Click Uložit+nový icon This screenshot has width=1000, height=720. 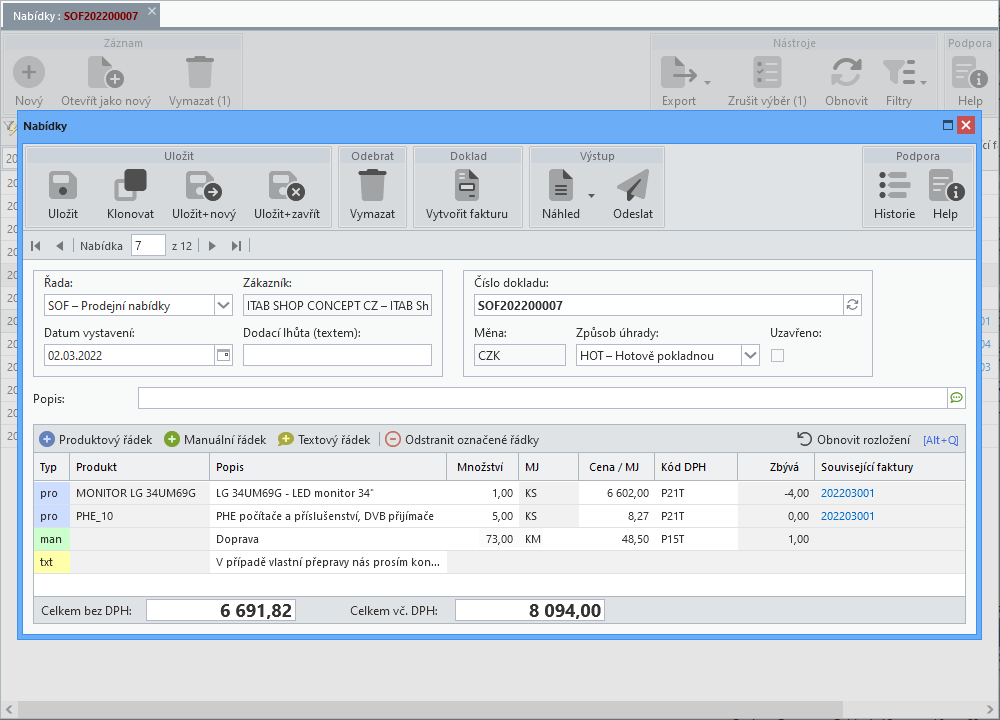coord(203,186)
